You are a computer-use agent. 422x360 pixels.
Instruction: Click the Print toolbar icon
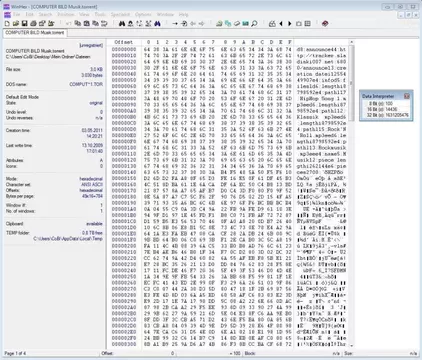(33, 23)
